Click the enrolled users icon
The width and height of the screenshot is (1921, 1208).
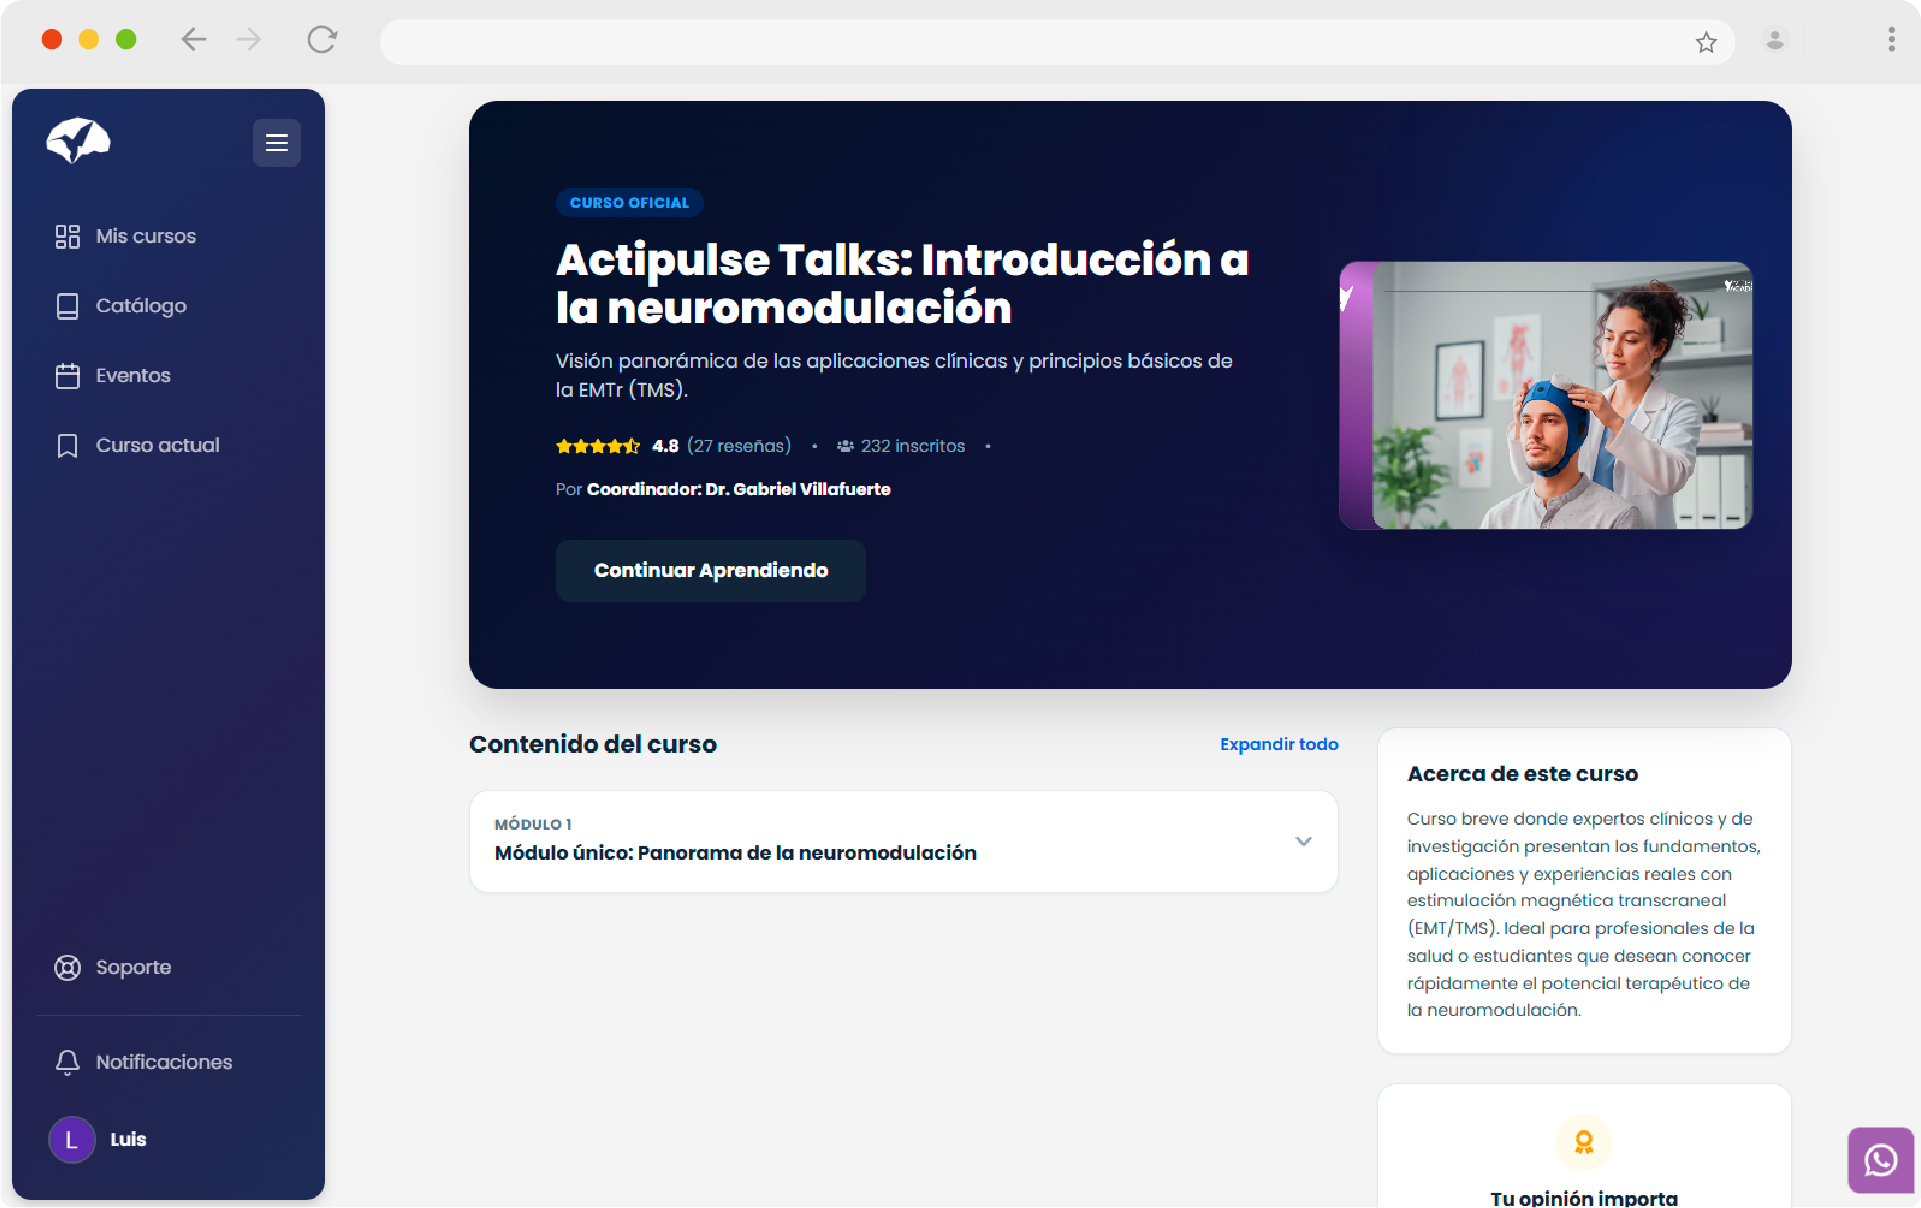tap(845, 446)
